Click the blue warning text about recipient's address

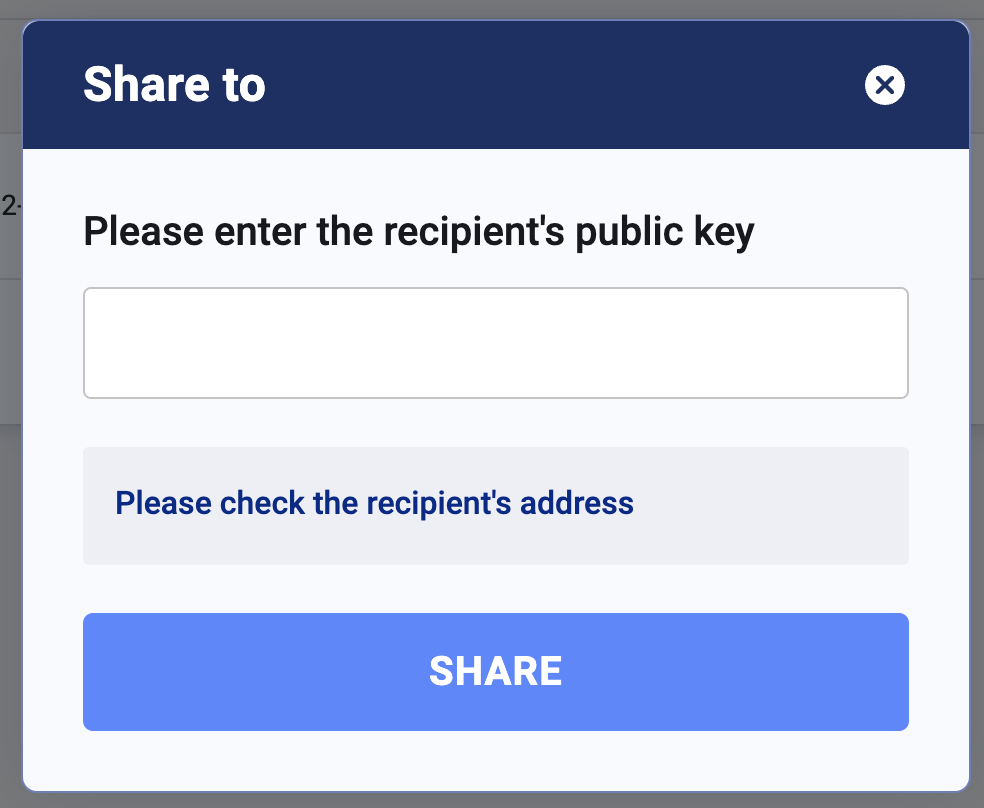[x=374, y=502]
